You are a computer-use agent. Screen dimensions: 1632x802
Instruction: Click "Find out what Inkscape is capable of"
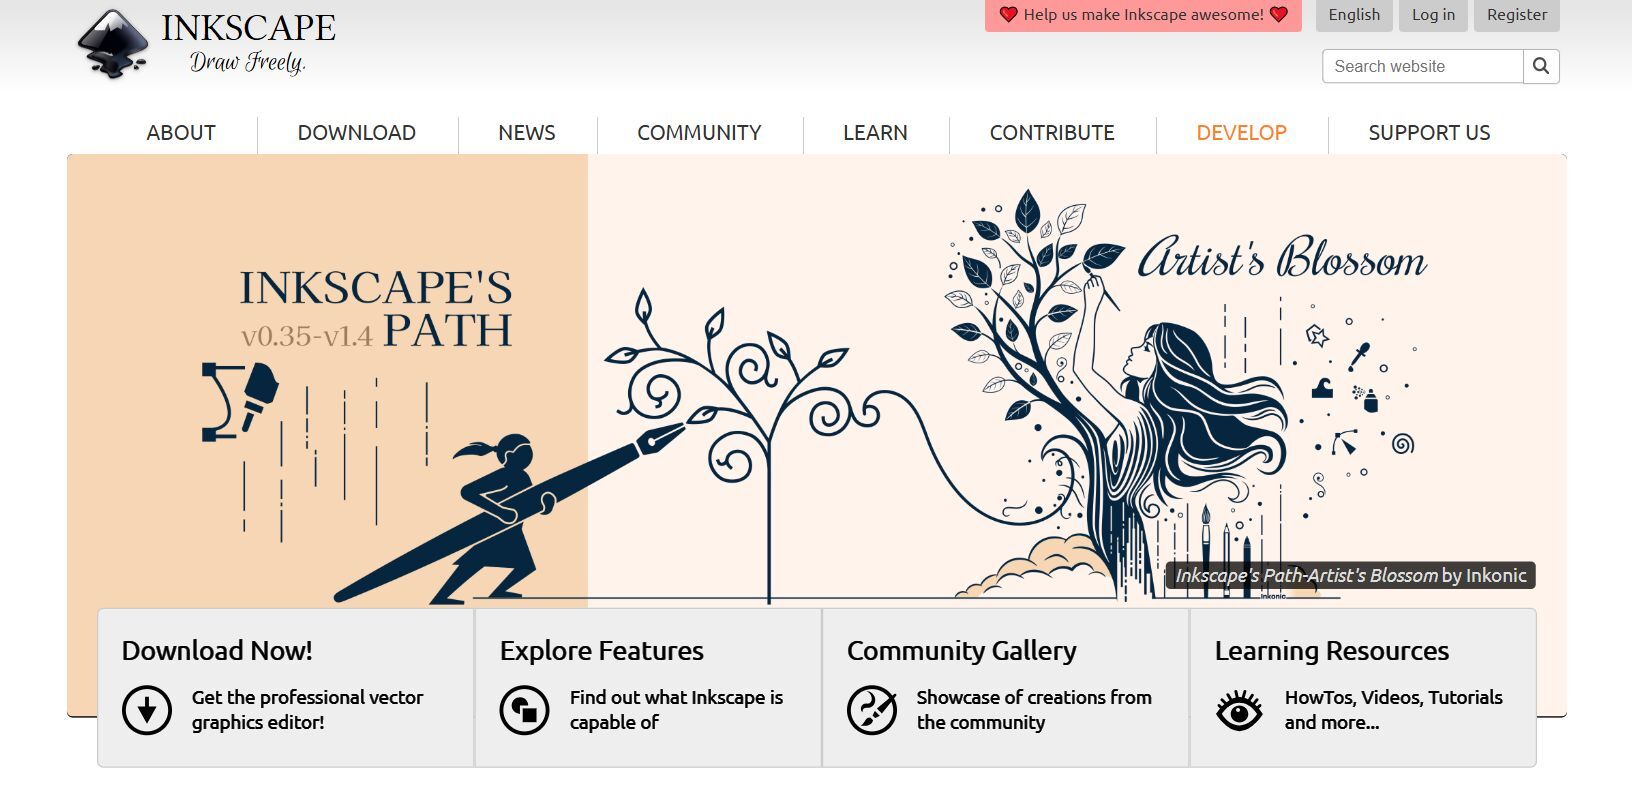(676, 710)
